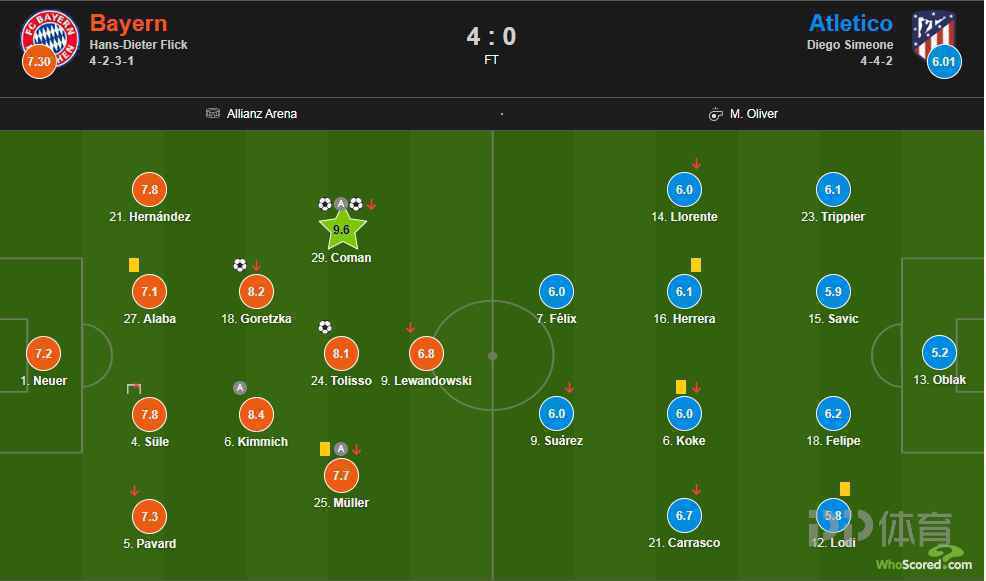Select the Bayern team name heading
Screen dimensions: 986x581
(129, 23)
